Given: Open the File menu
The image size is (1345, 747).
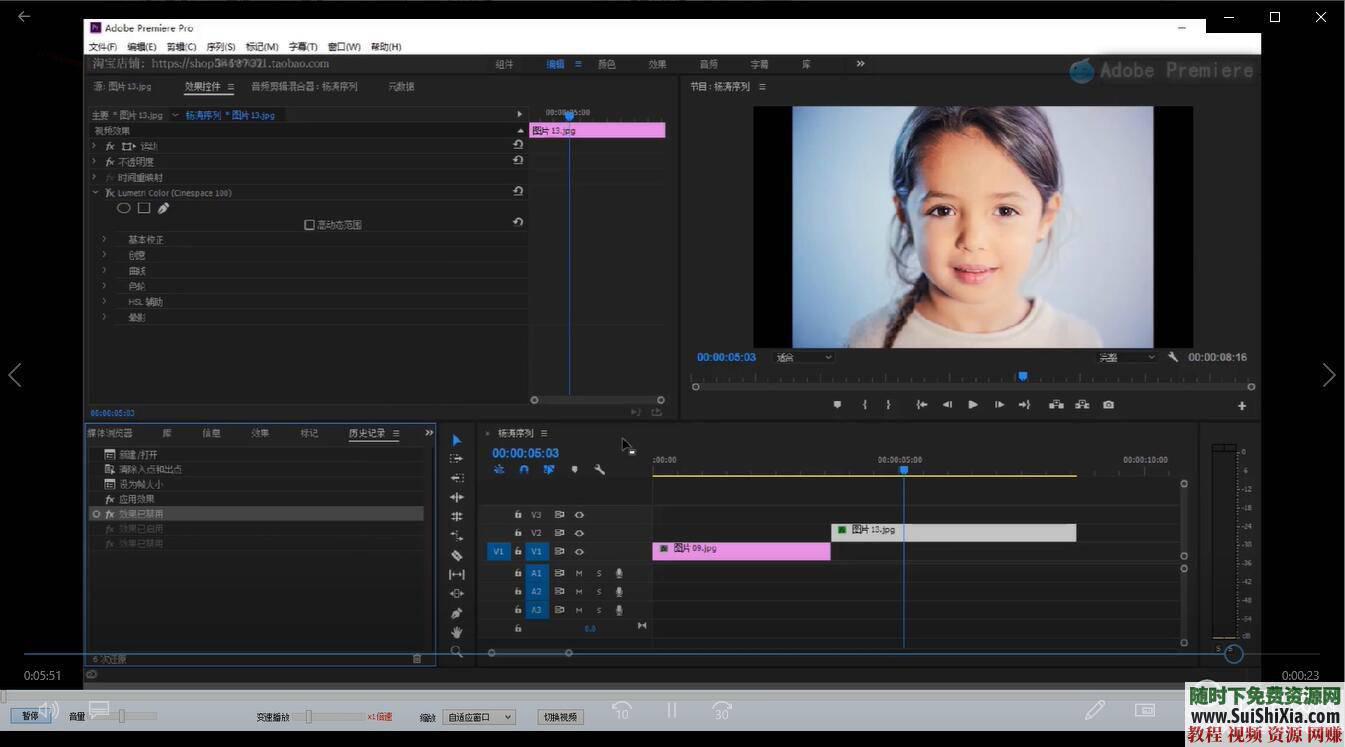Looking at the screenshot, I should pyautogui.click(x=102, y=47).
